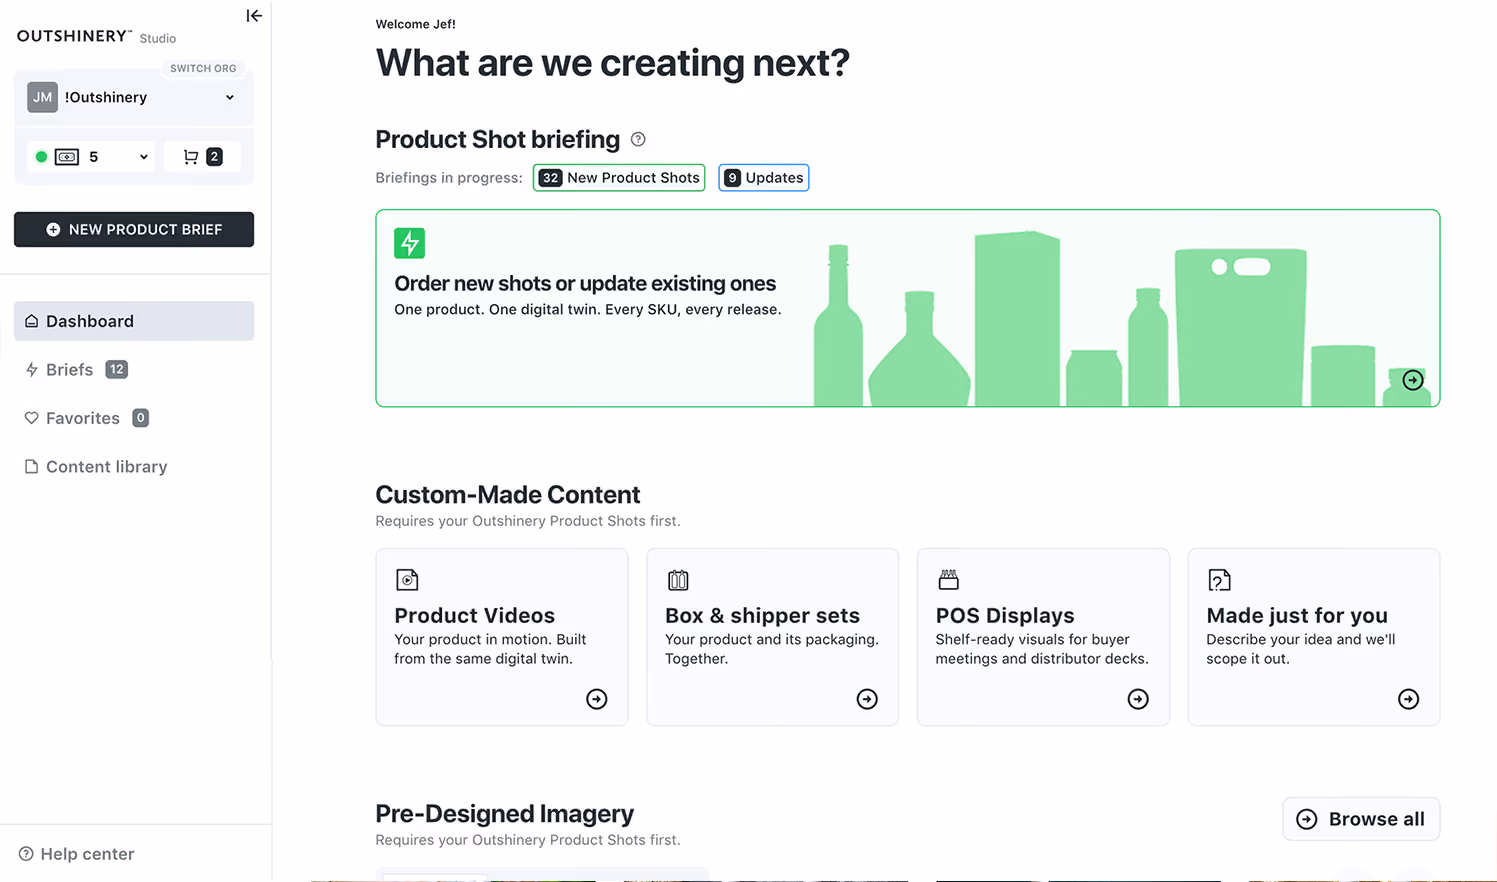Open the shopping cart with 2 items
Screen dimensions: 1497x882
(x=202, y=157)
